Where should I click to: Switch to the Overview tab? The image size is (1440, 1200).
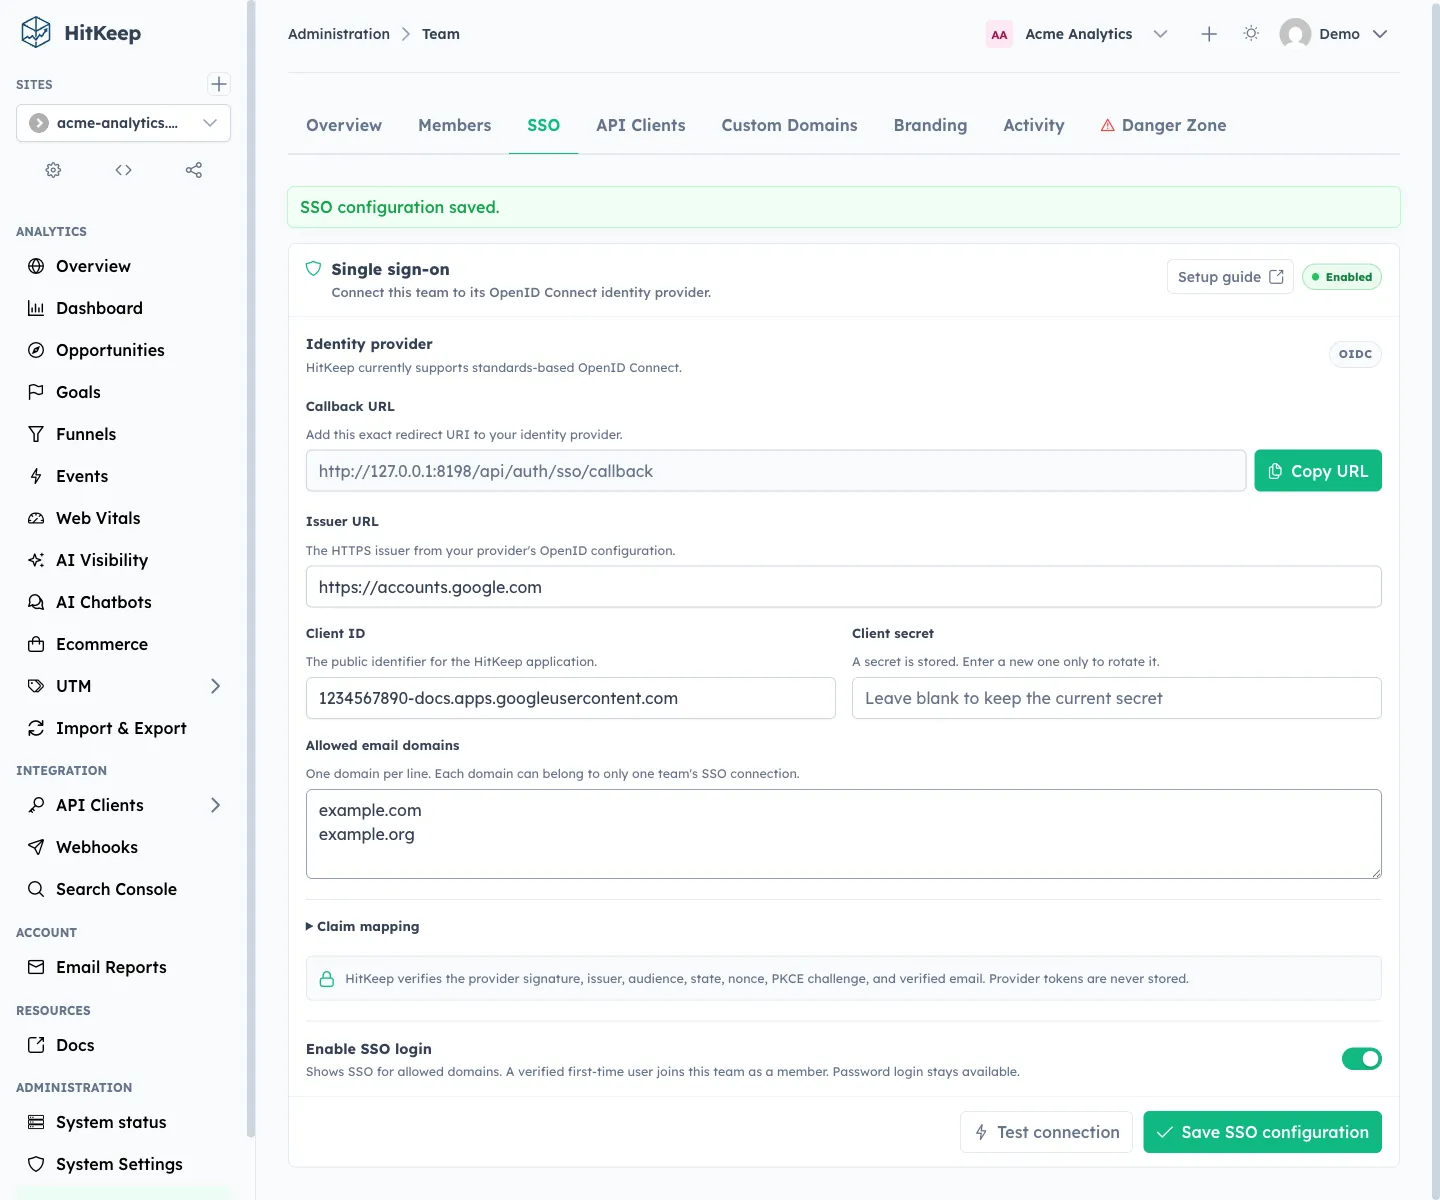click(x=344, y=125)
